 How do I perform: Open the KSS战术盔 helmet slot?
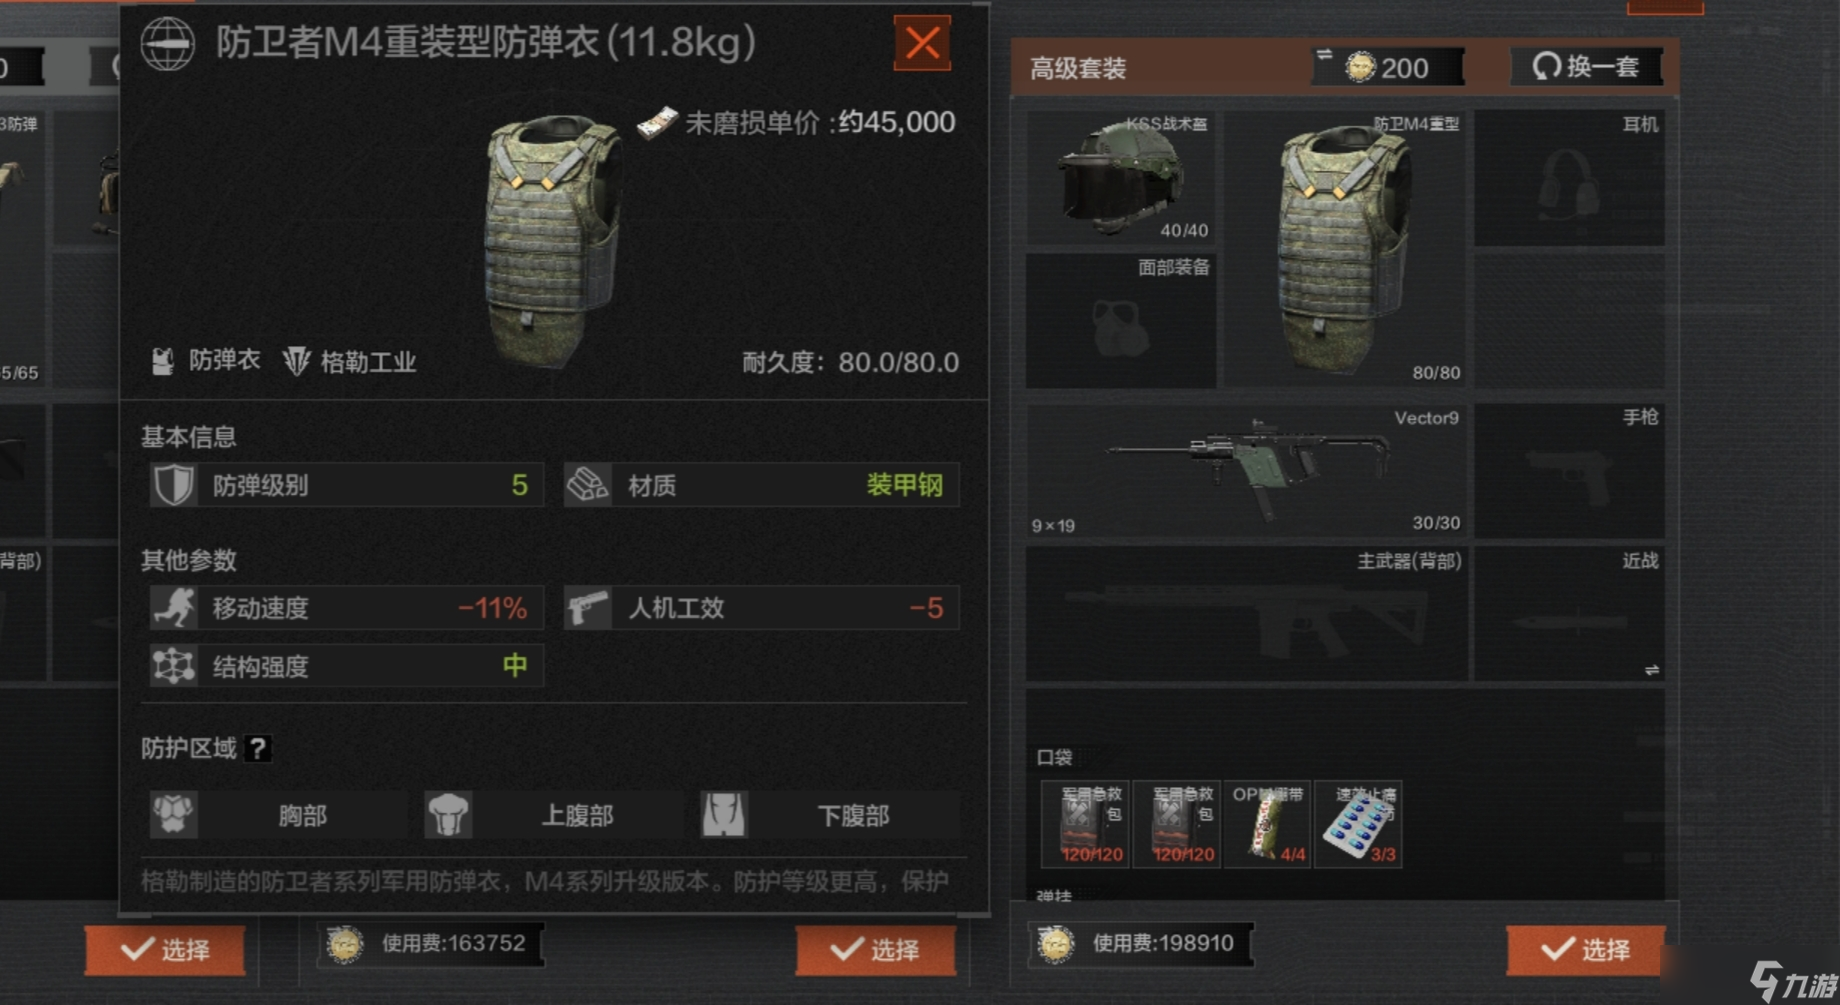pos(1120,178)
